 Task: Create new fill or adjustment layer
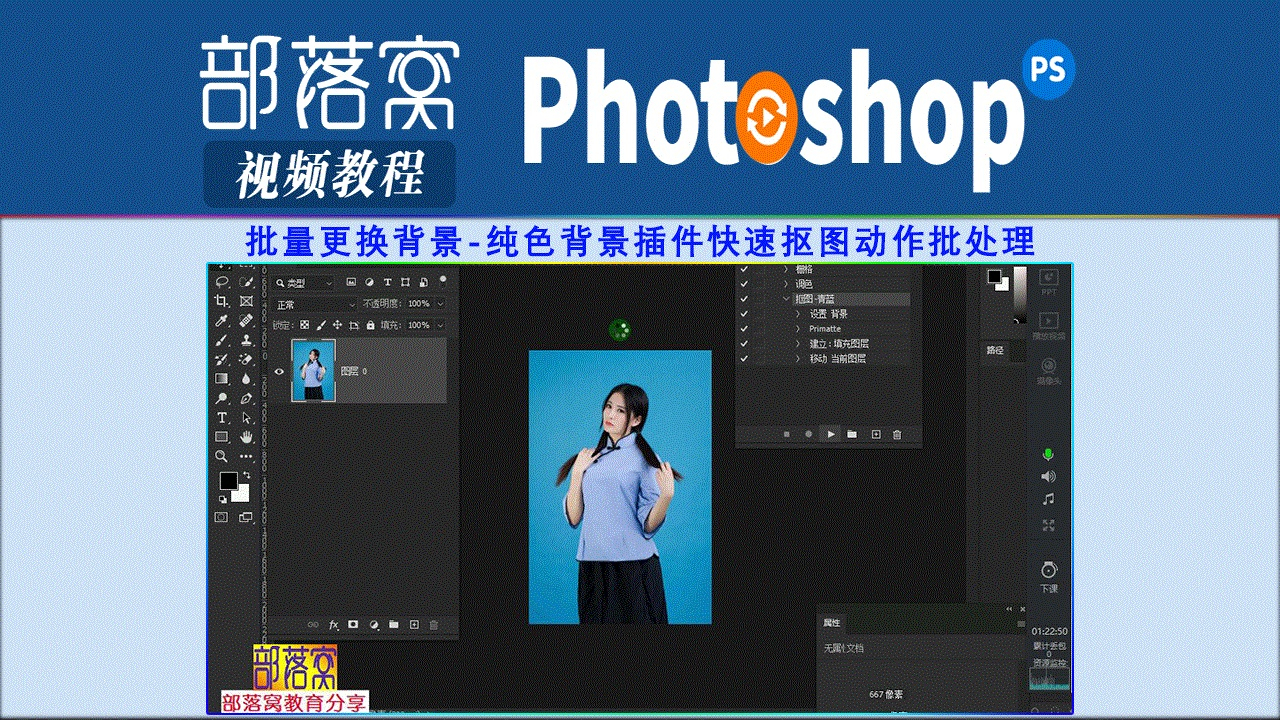[x=374, y=625]
